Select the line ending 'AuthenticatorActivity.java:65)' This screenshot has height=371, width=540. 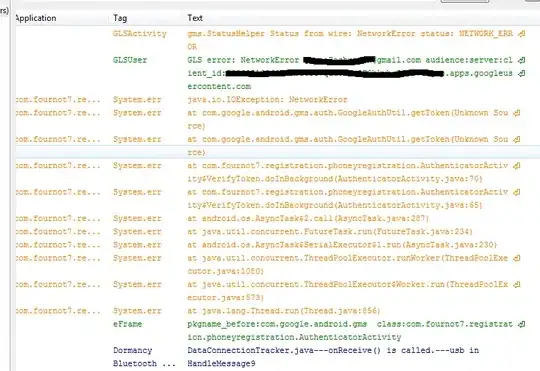pyautogui.click(x=335, y=205)
